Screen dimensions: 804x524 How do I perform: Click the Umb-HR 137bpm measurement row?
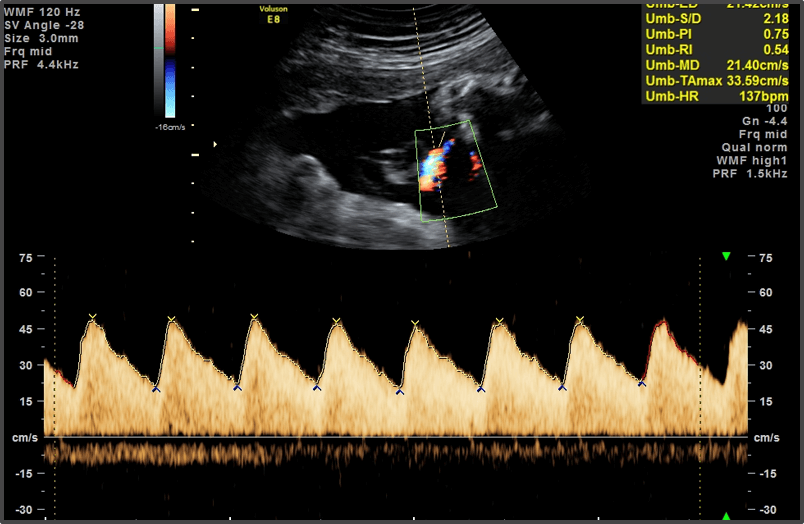click(716, 96)
